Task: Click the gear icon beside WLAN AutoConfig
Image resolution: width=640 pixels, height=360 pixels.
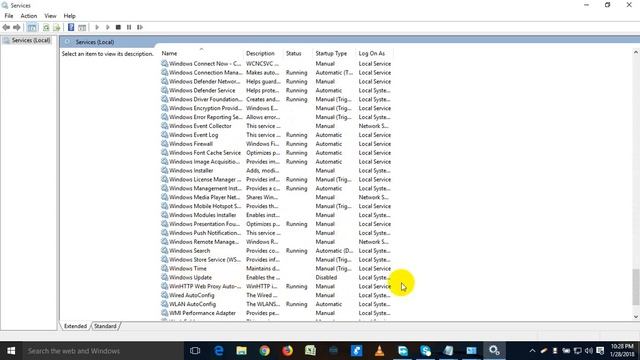Action: pyautogui.click(x=164, y=304)
